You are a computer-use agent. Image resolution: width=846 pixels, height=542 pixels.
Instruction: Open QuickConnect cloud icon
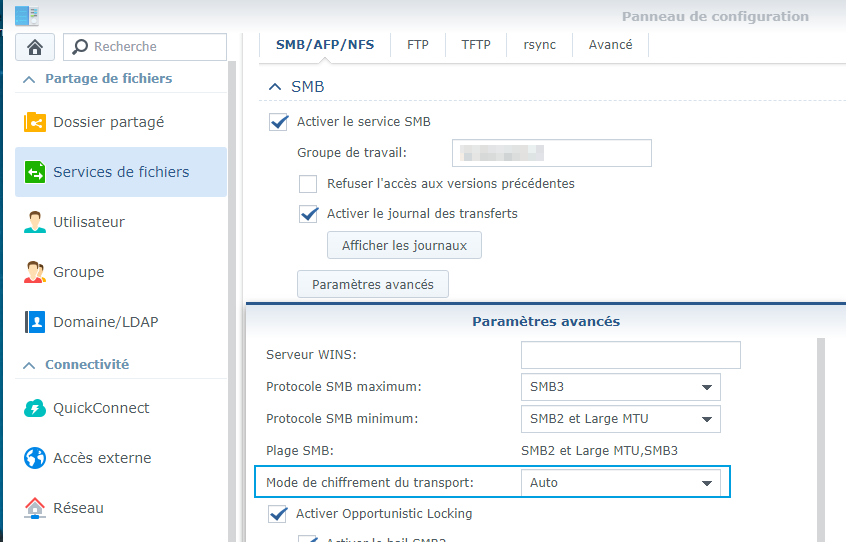click(35, 408)
